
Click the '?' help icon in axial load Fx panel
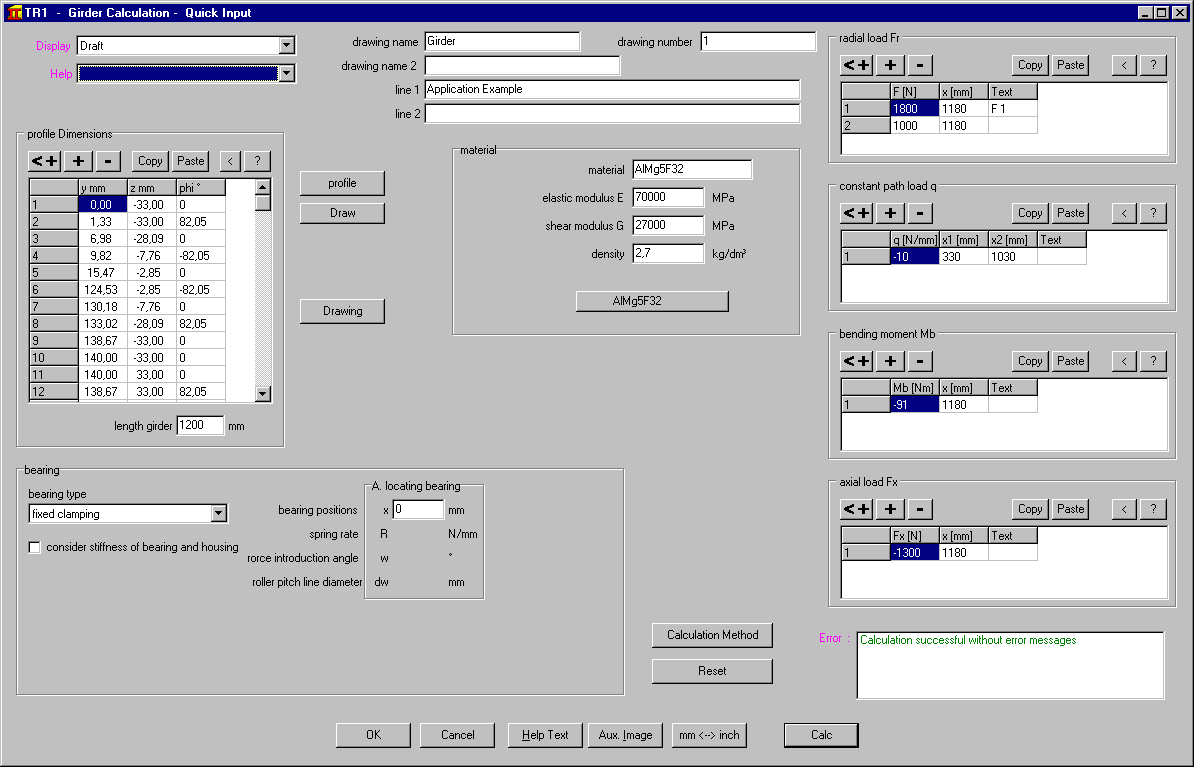[1153, 509]
